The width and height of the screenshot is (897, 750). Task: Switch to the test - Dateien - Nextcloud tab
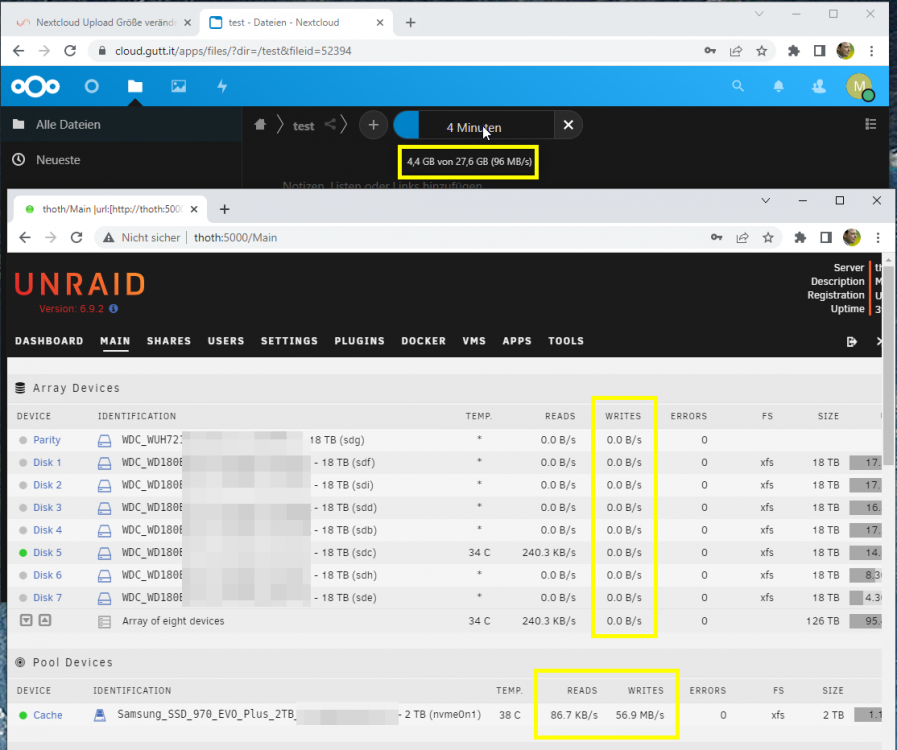click(295, 22)
